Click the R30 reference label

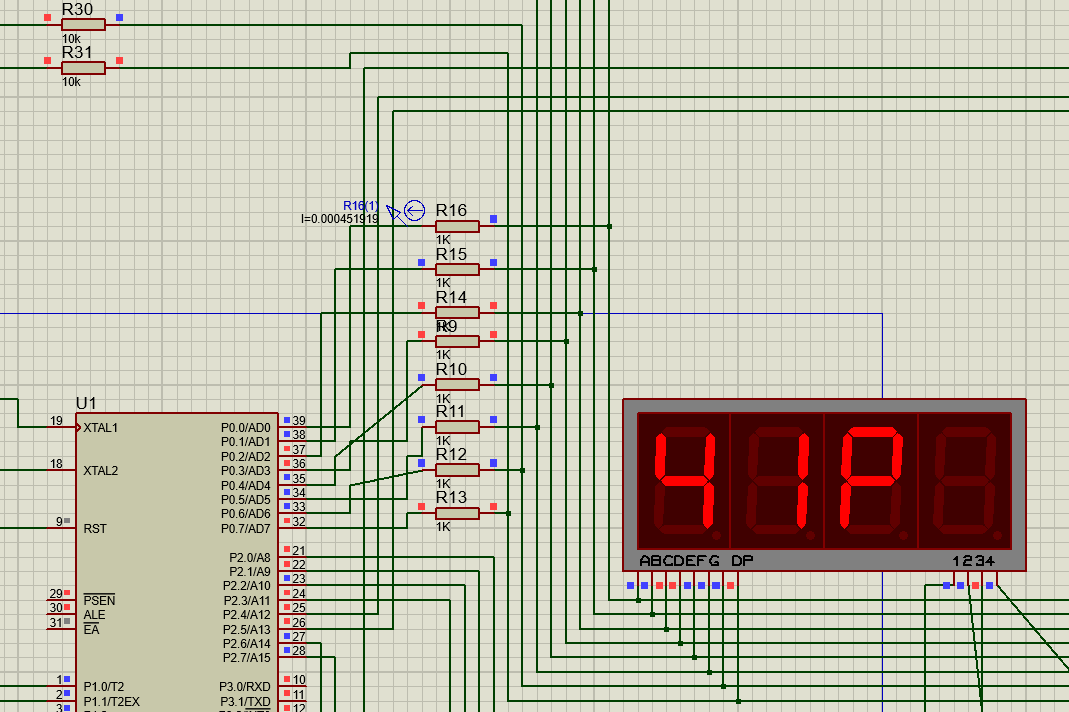pyautogui.click(x=77, y=10)
